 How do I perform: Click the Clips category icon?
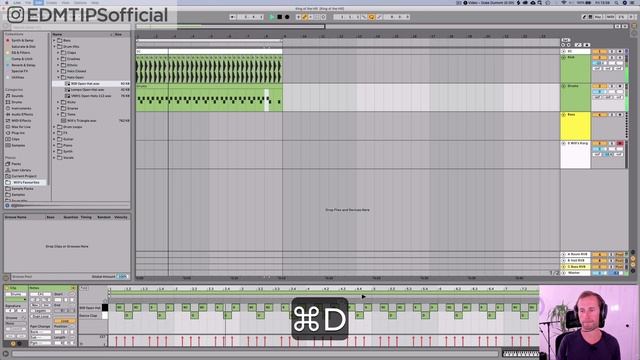click(8, 139)
